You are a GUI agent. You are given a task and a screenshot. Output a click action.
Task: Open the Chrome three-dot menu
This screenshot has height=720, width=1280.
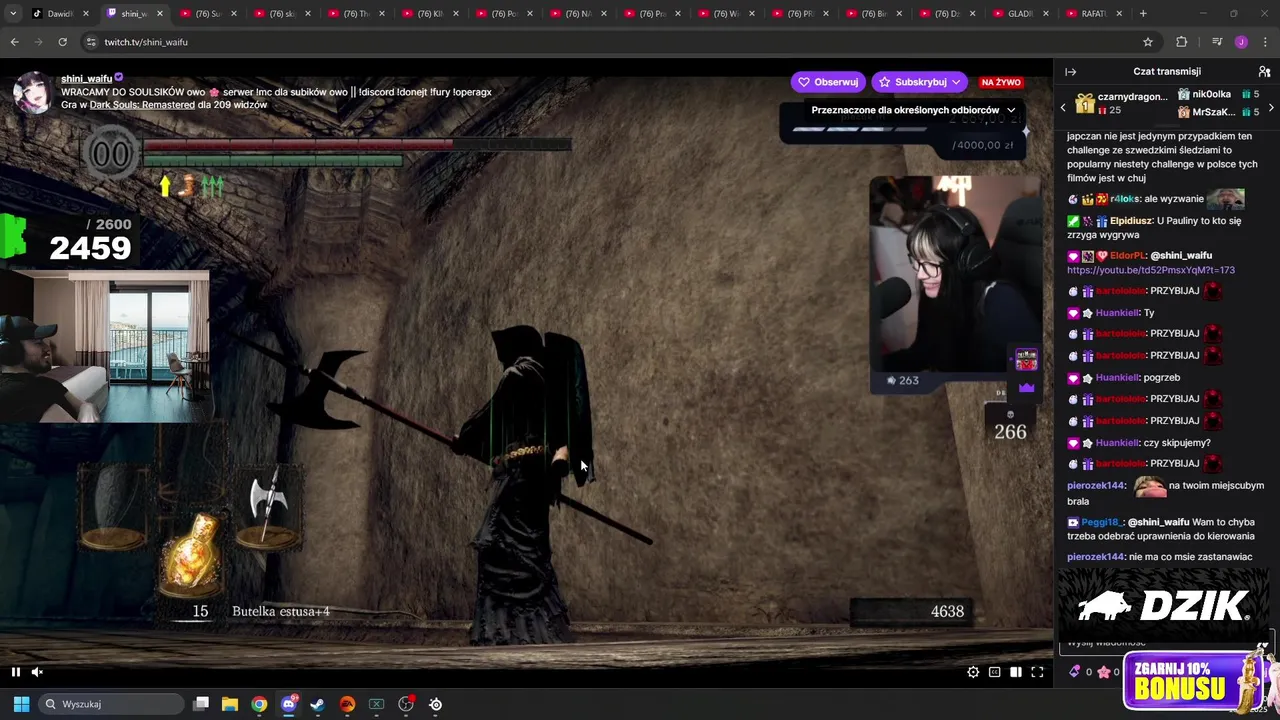click(x=1265, y=42)
